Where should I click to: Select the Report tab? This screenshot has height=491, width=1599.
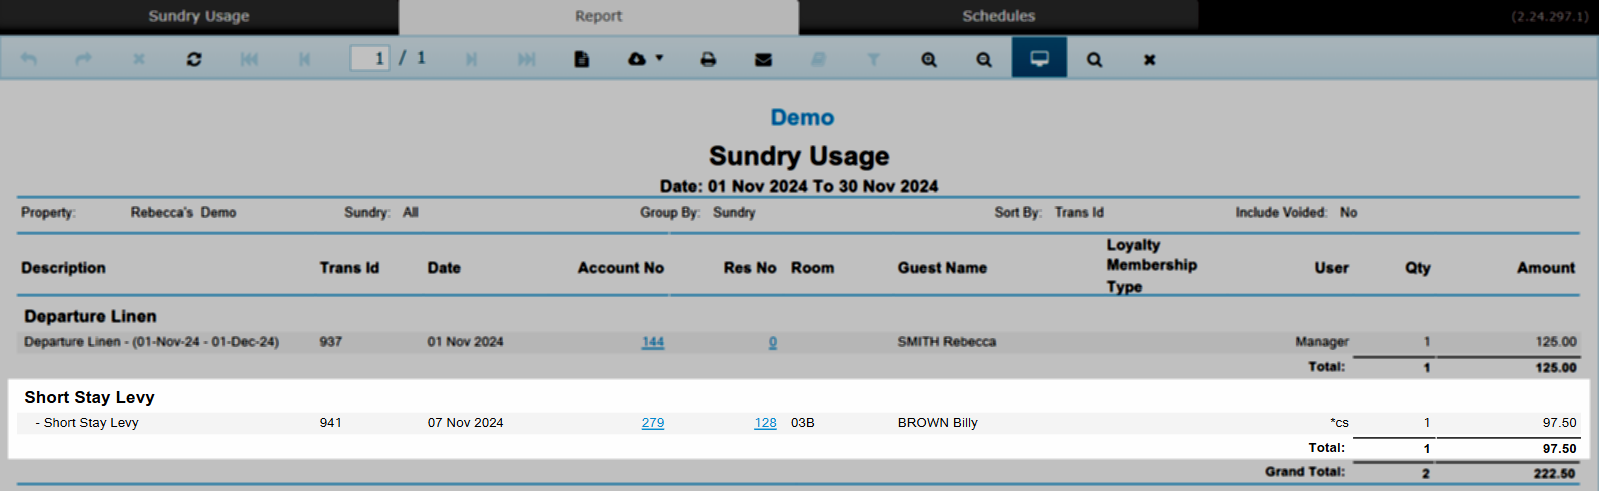[598, 16]
